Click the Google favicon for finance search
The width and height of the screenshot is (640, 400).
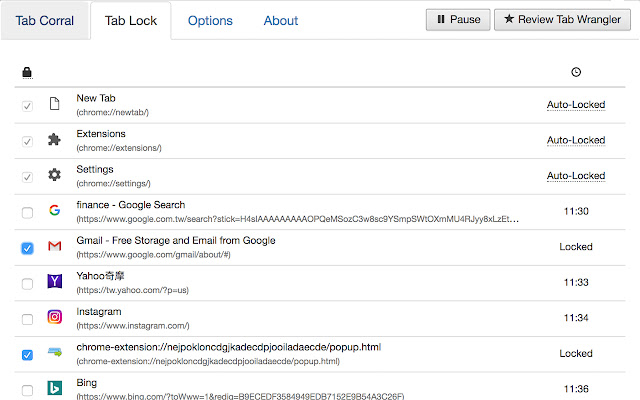(x=55, y=211)
